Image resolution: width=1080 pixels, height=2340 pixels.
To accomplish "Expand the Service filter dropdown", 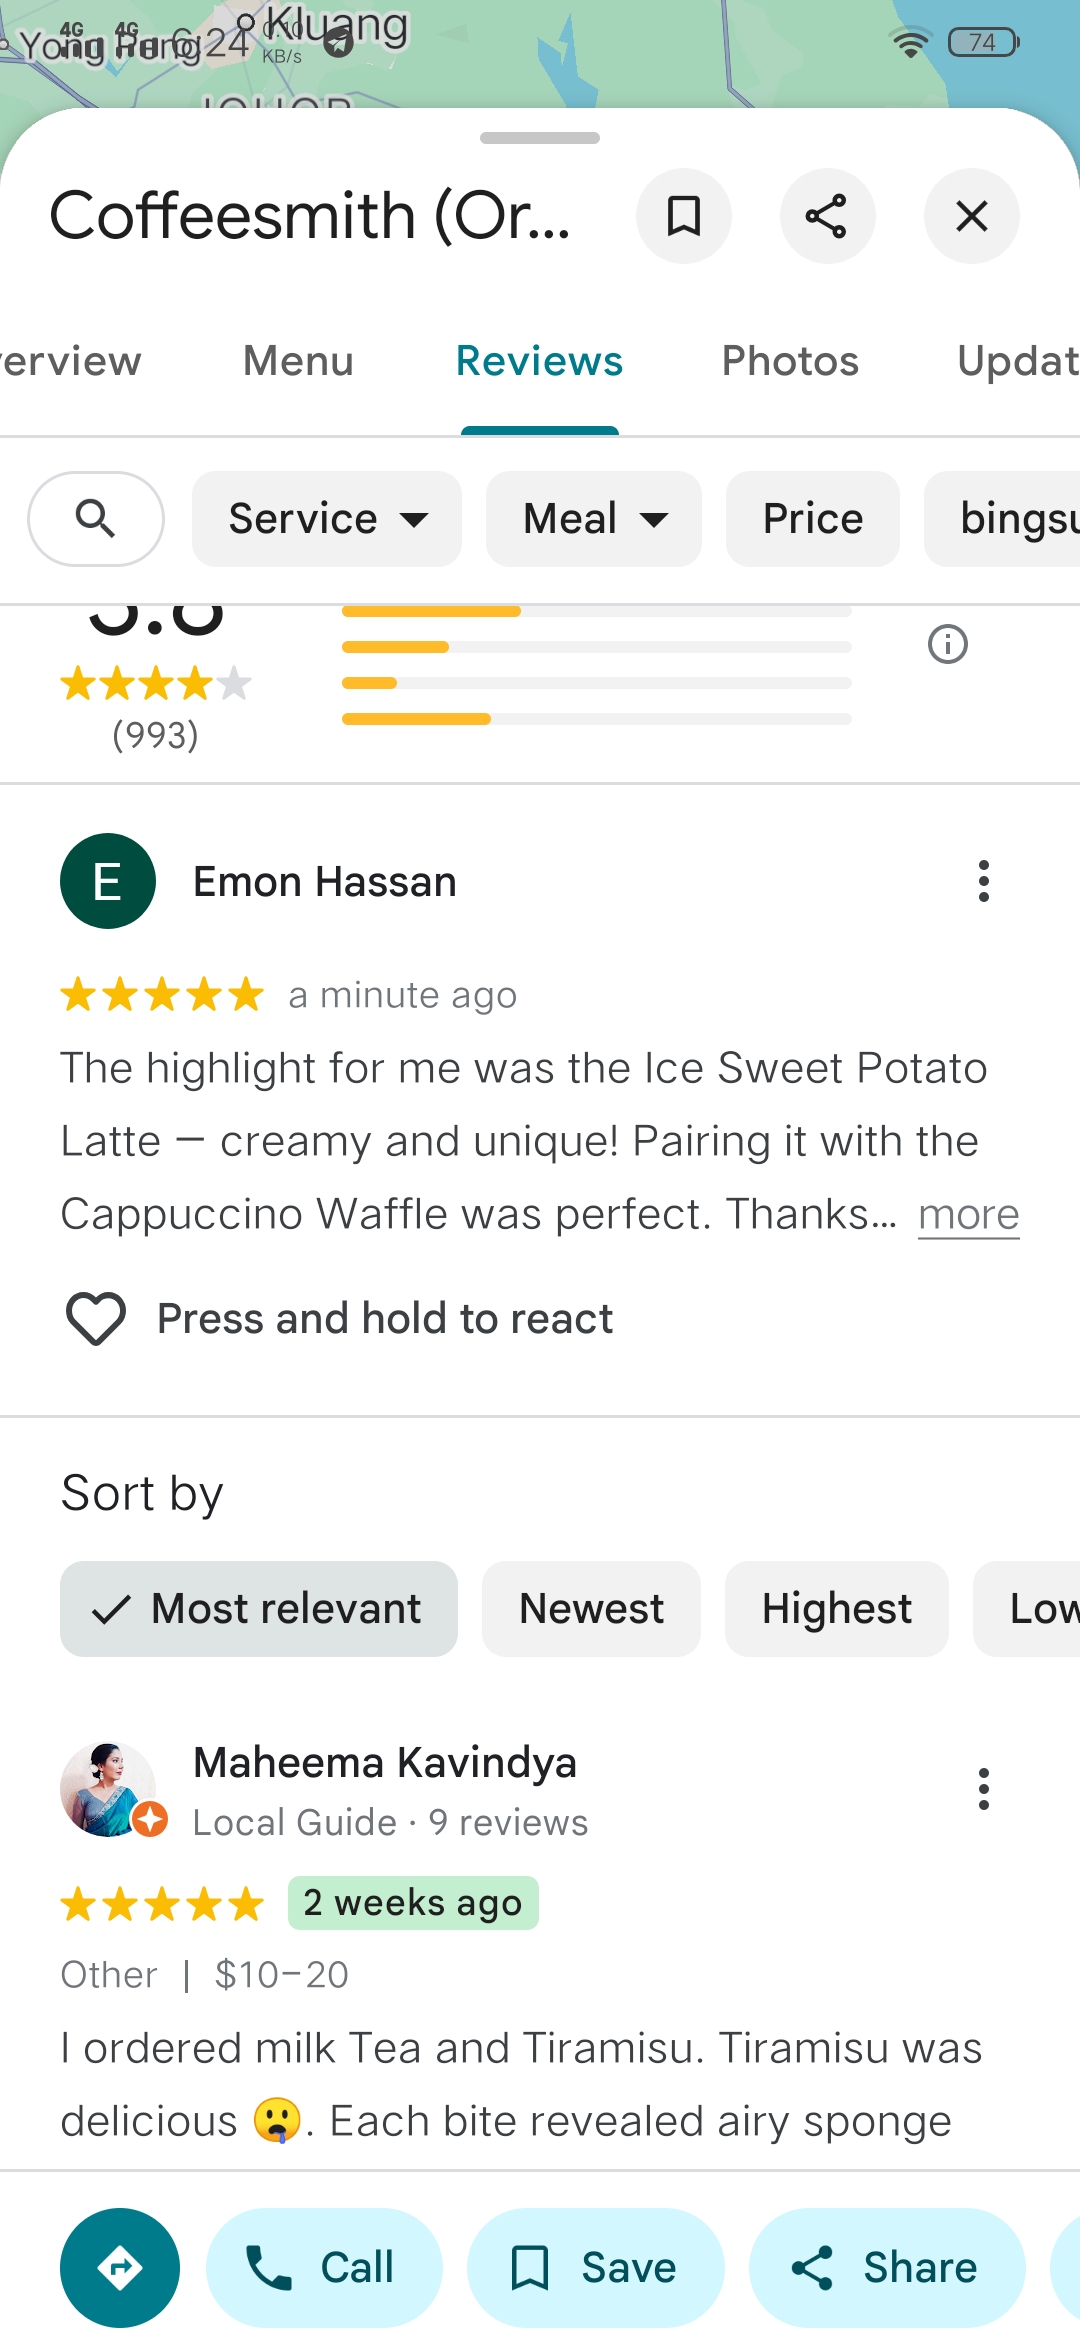I will (327, 519).
